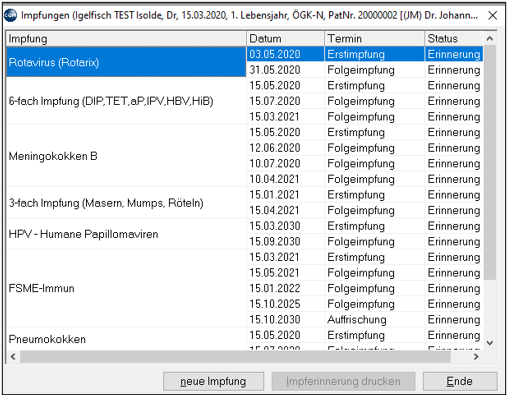Screen dimensions: 508x395
Task: Select the FSME-Immun vaccine entry
Action: pos(126,288)
